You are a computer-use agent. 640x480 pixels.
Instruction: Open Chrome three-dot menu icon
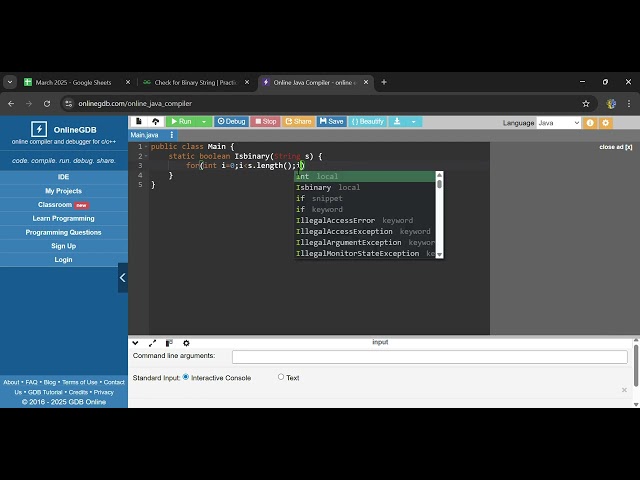click(x=629, y=104)
